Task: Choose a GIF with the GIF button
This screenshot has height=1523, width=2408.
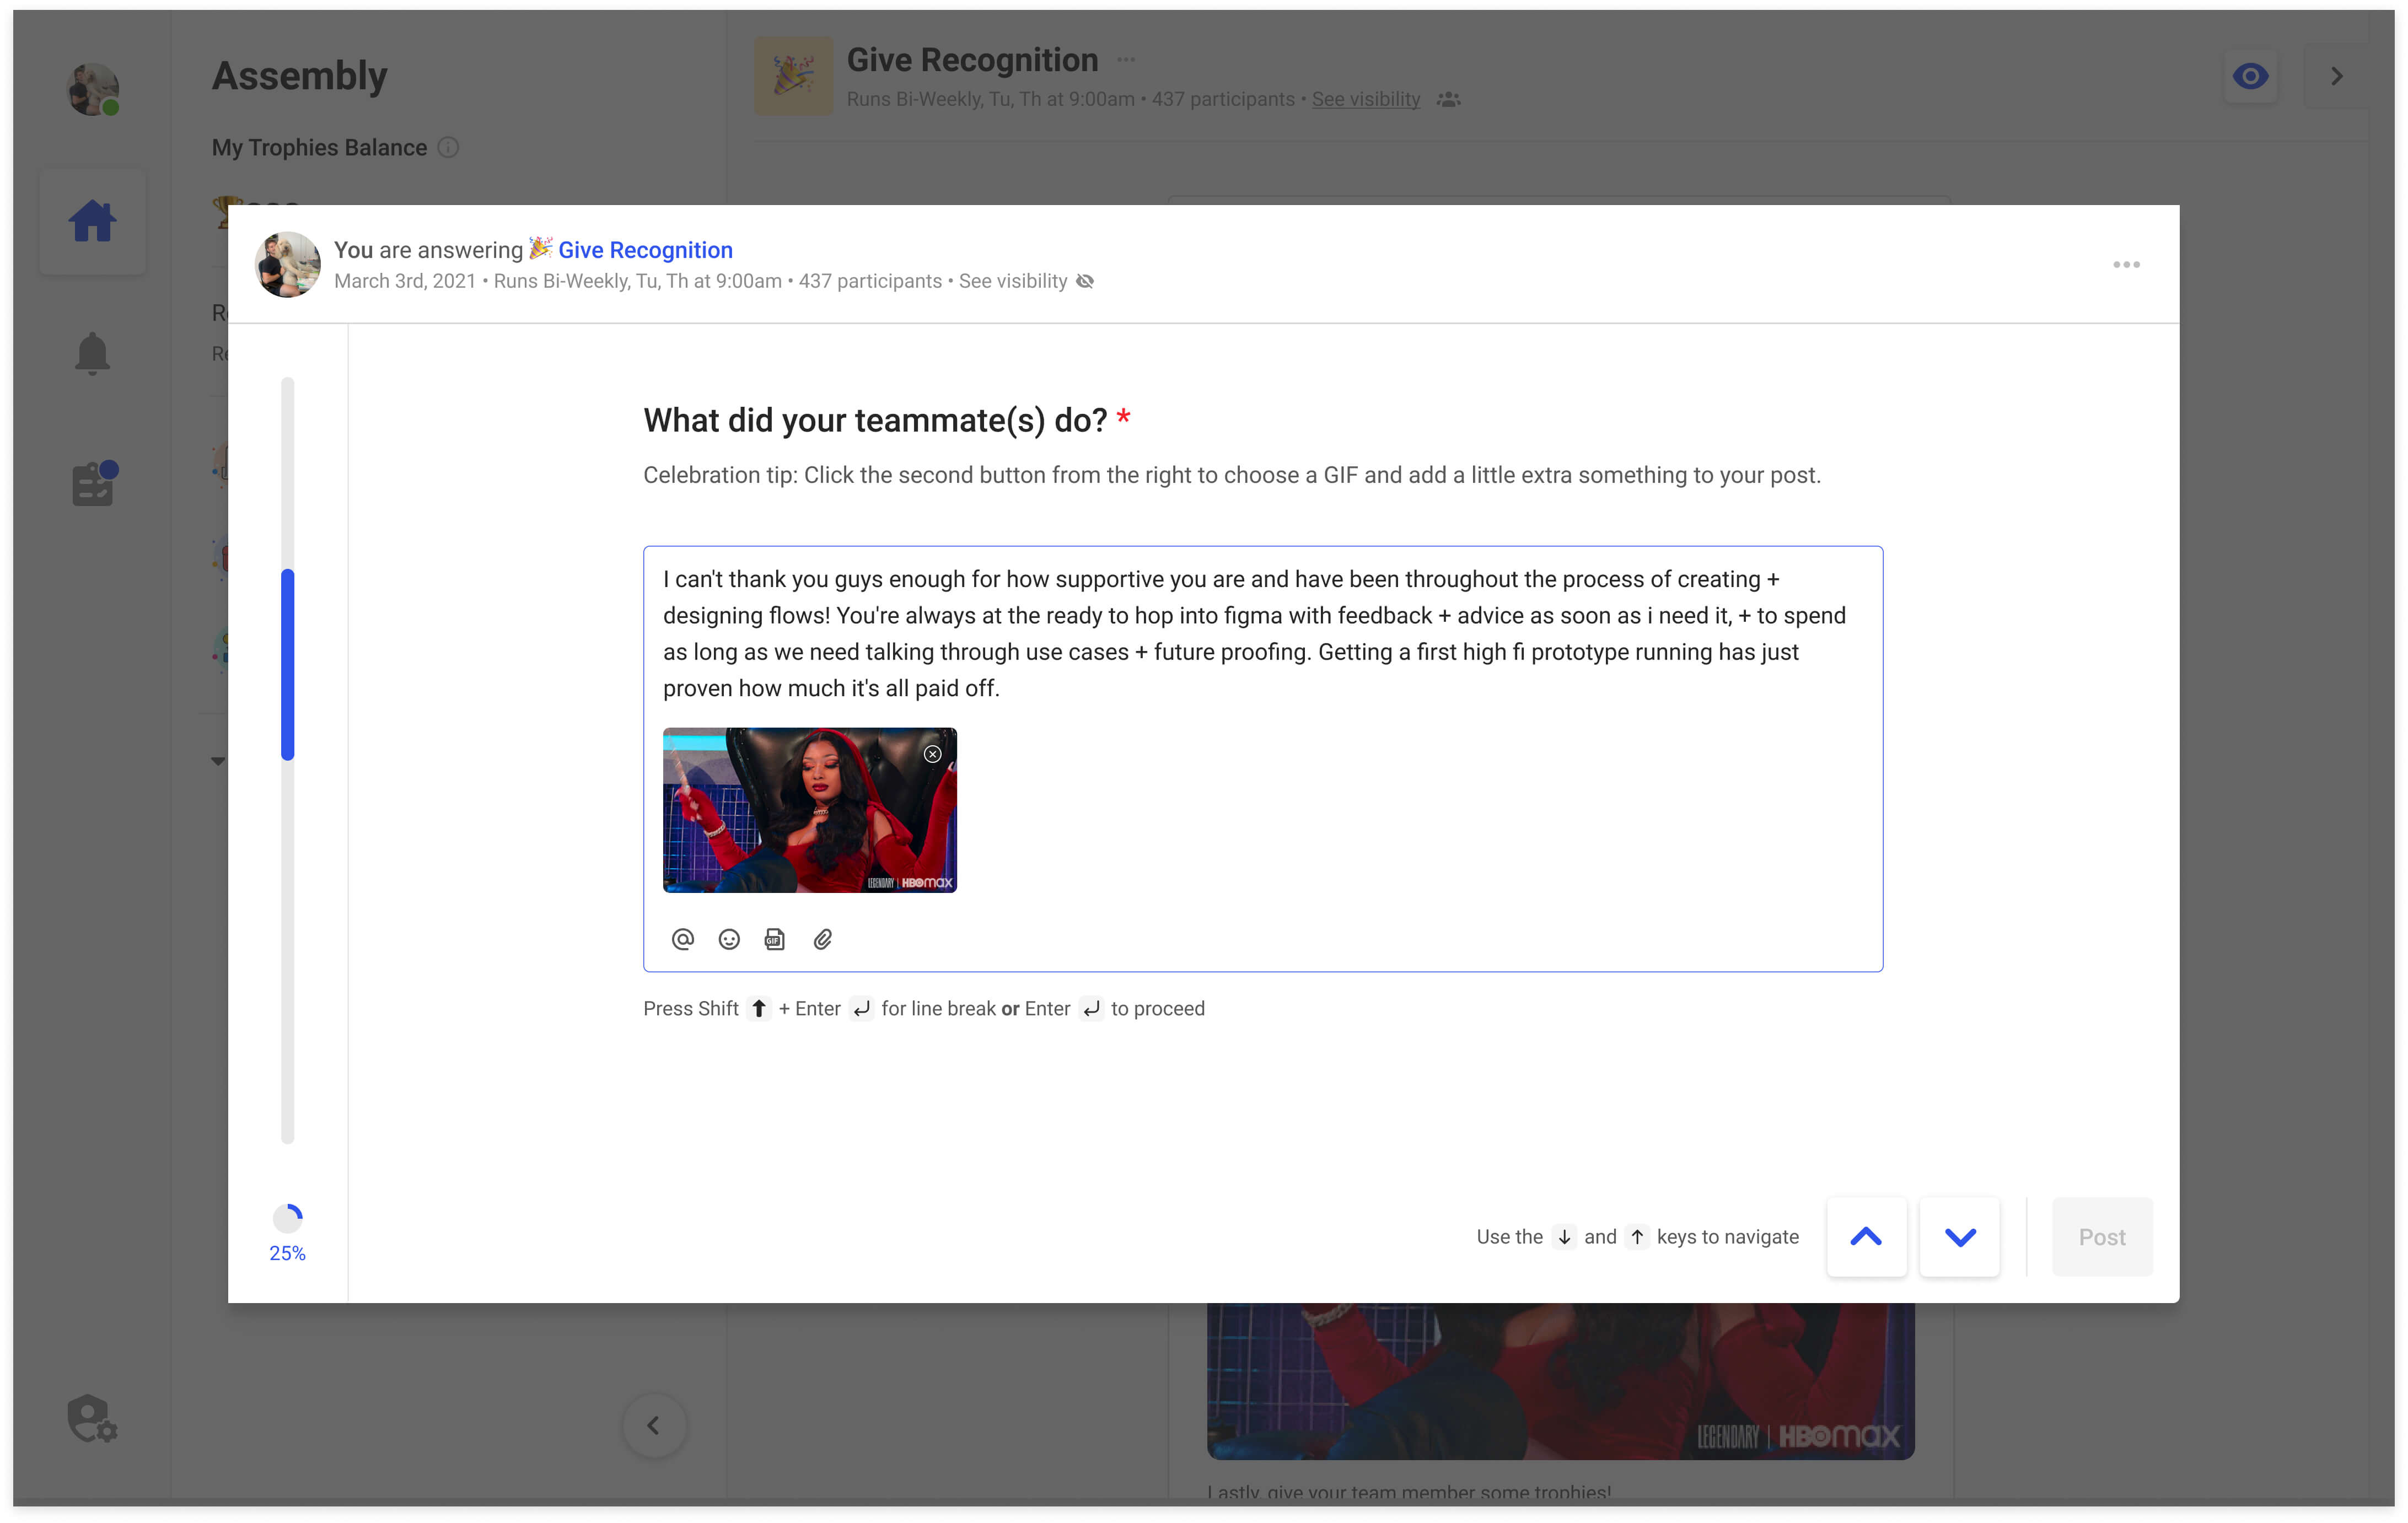Action: tap(775, 939)
